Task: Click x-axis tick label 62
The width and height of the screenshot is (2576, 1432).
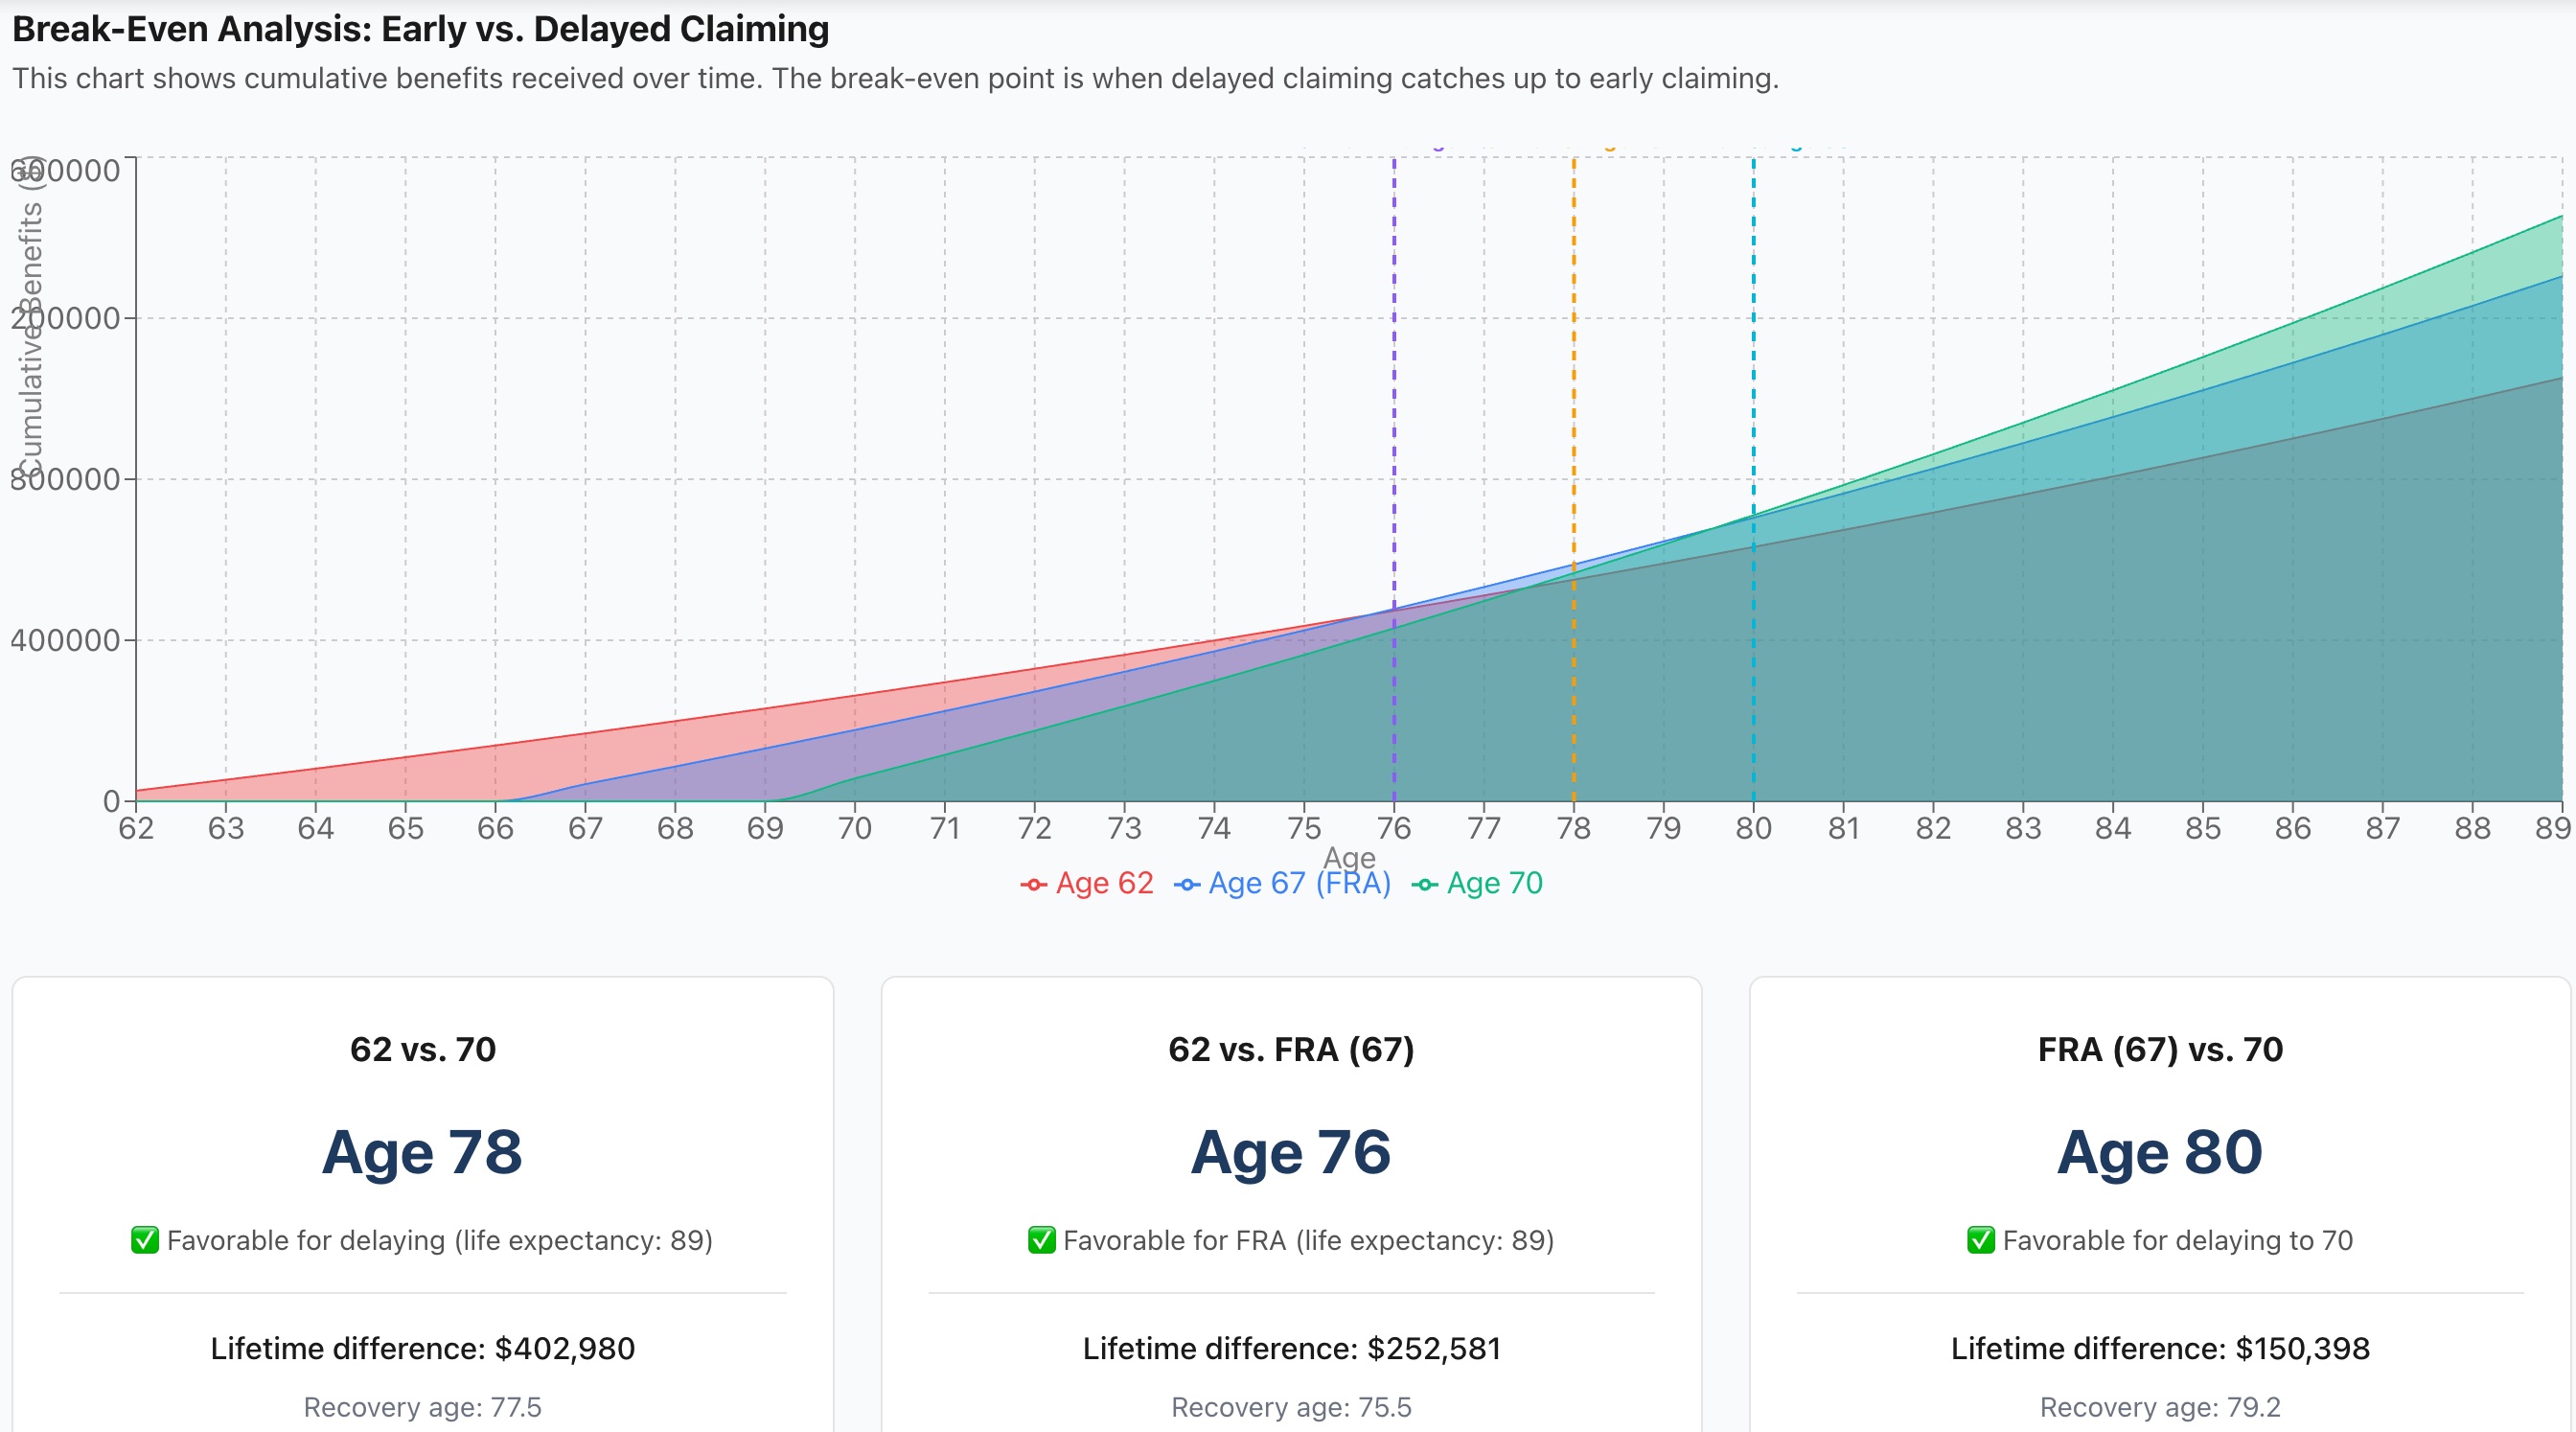Action: tap(136, 828)
